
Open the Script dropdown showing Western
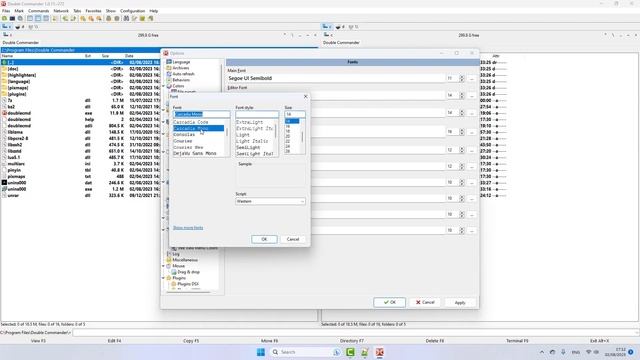pyautogui.click(x=270, y=201)
